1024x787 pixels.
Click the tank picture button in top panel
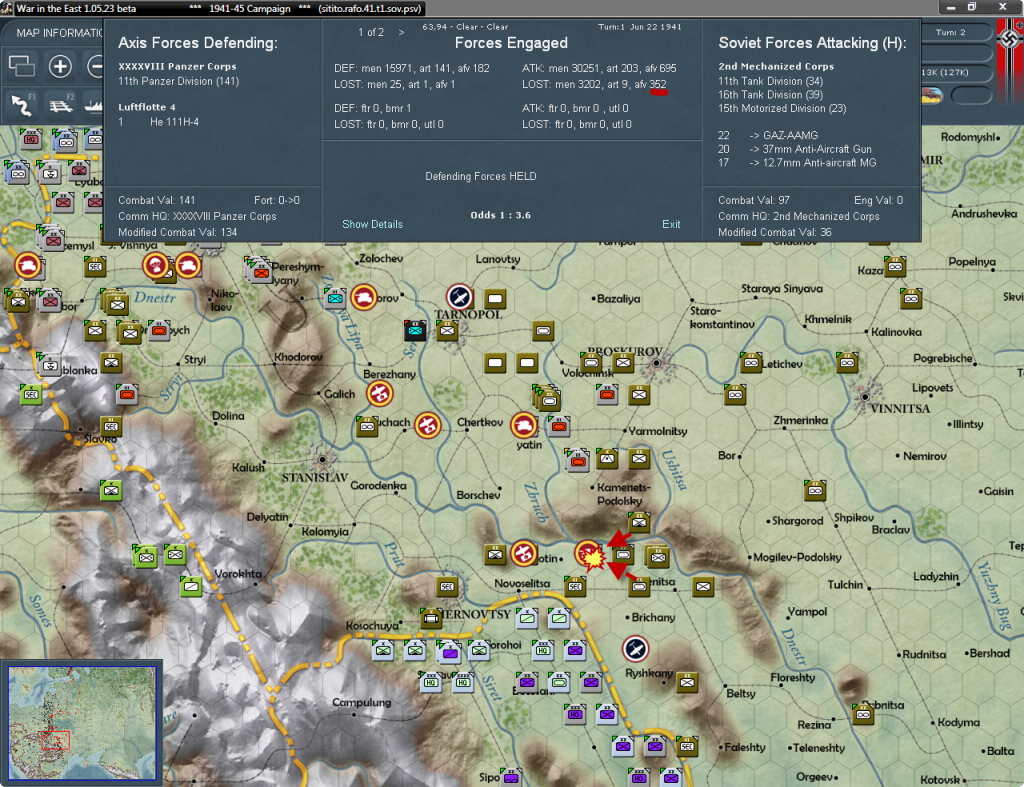[932, 95]
